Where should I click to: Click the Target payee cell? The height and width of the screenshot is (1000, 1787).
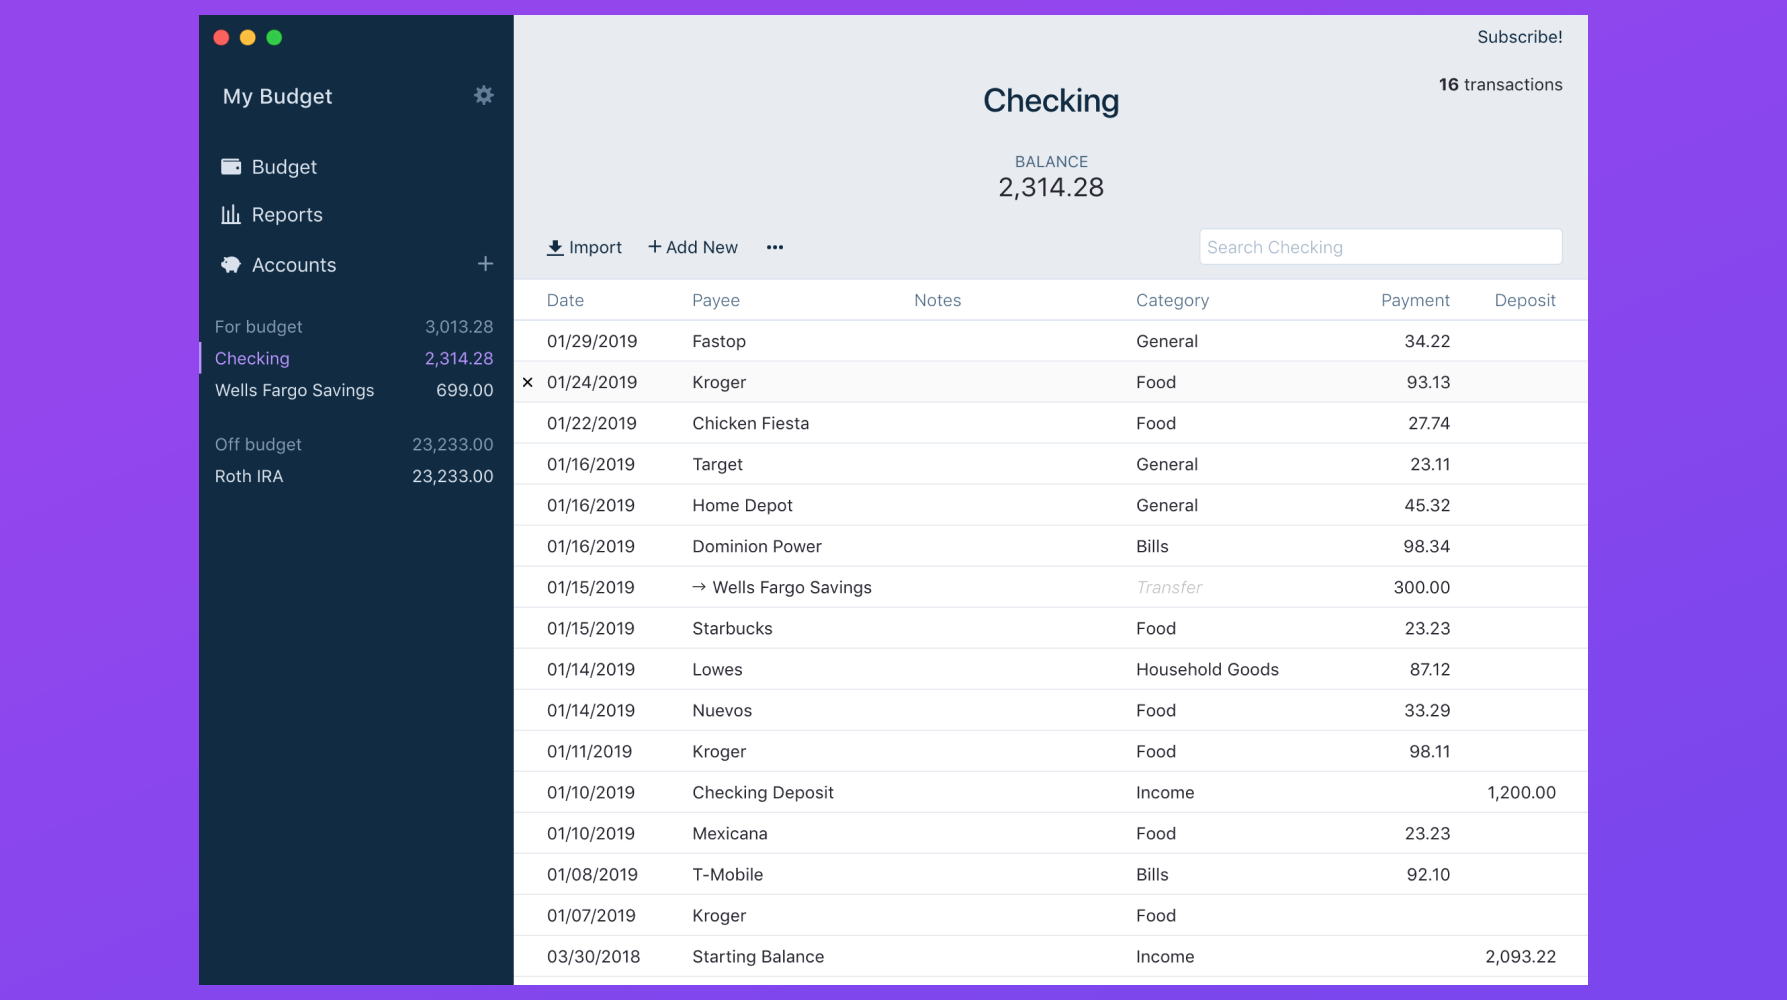pyautogui.click(x=718, y=464)
